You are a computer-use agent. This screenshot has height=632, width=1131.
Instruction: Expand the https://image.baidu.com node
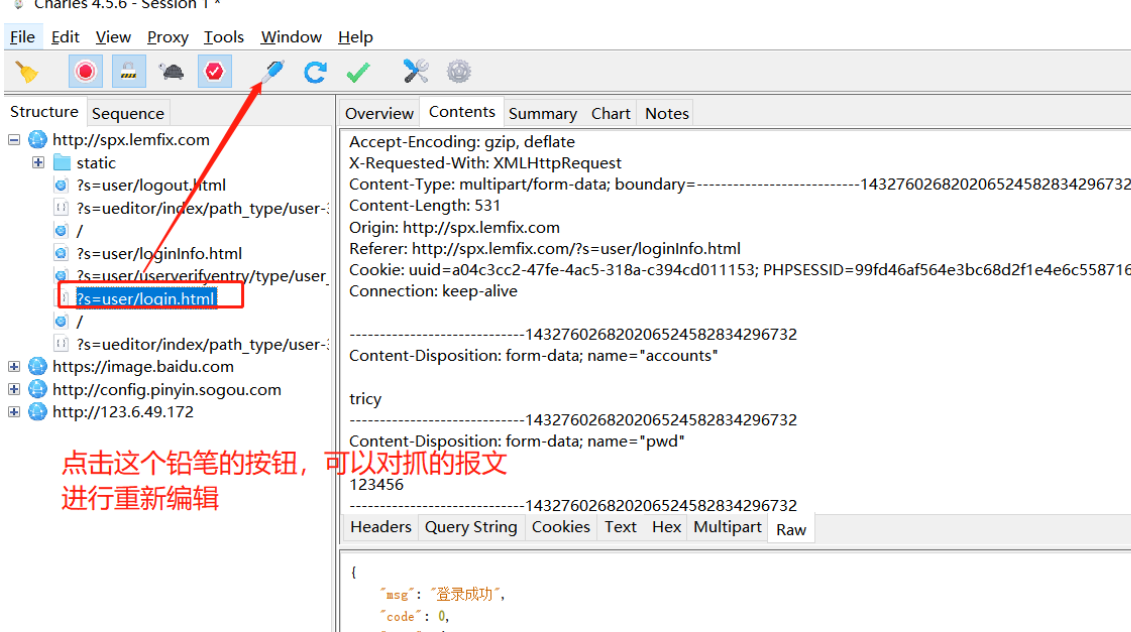(14, 366)
